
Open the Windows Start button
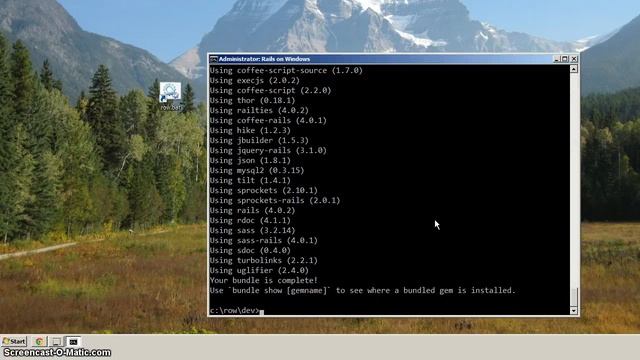(14, 341)
